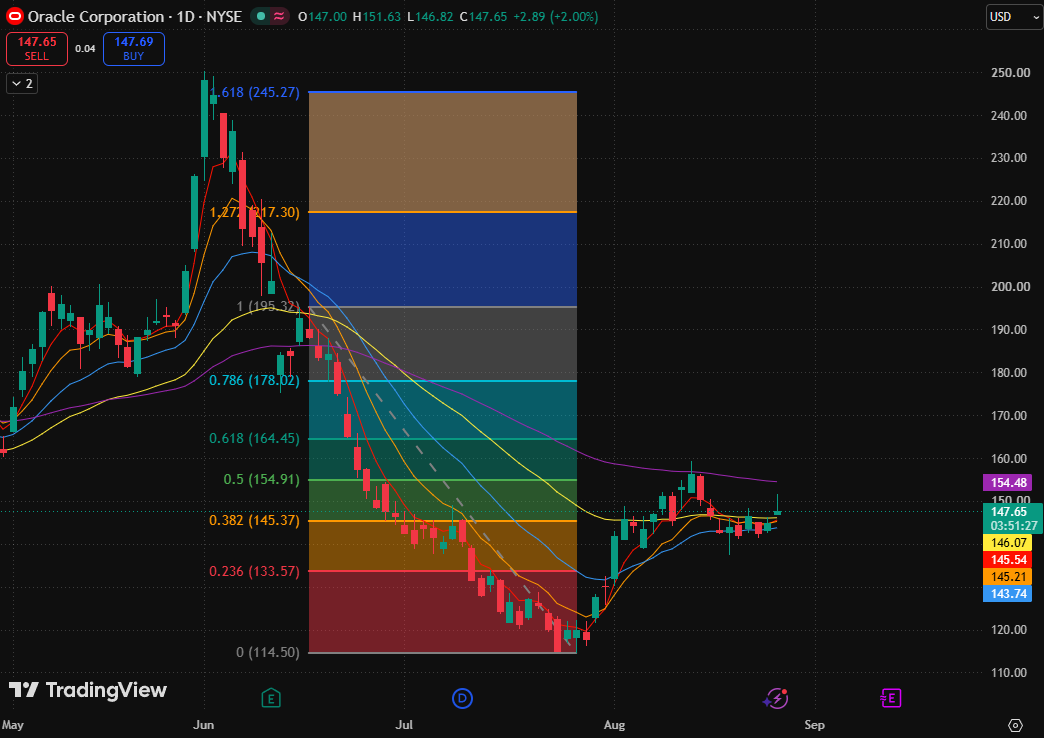Click the yellow 146.07 price scale label
The height and width of the screenshot is (738, 1044).
tap(1009, 543)
